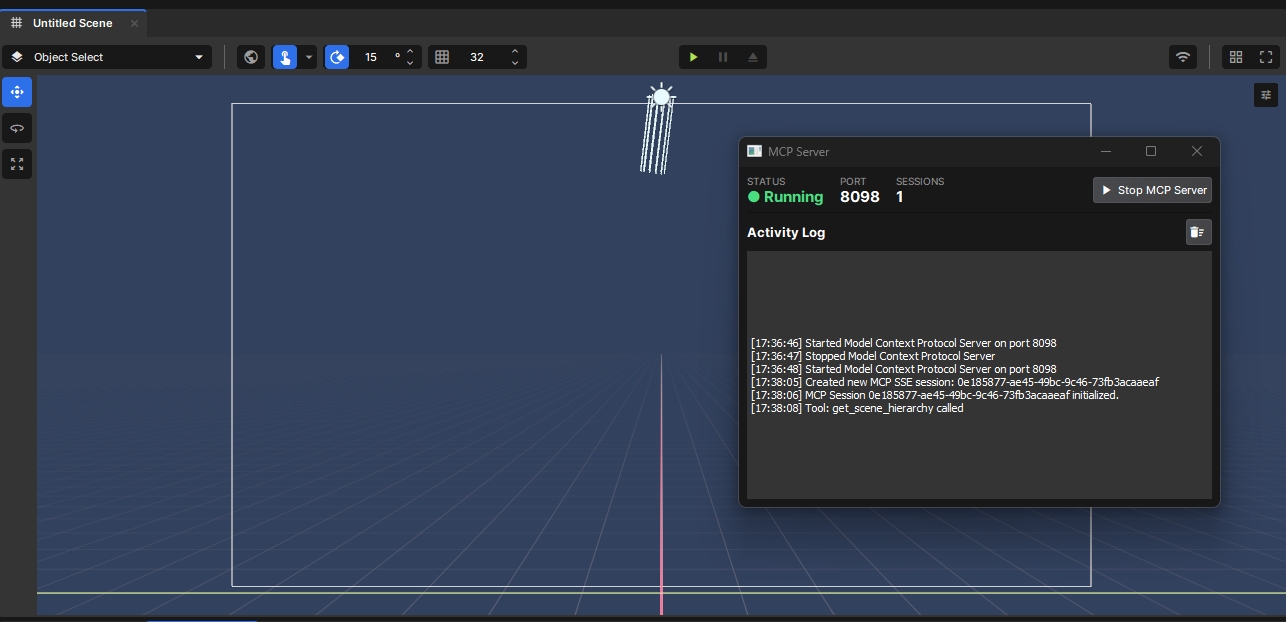The width and height of the screenshot is (1286, 622).
Task: Click the Pause playback button
Action: tap(723, 57)
